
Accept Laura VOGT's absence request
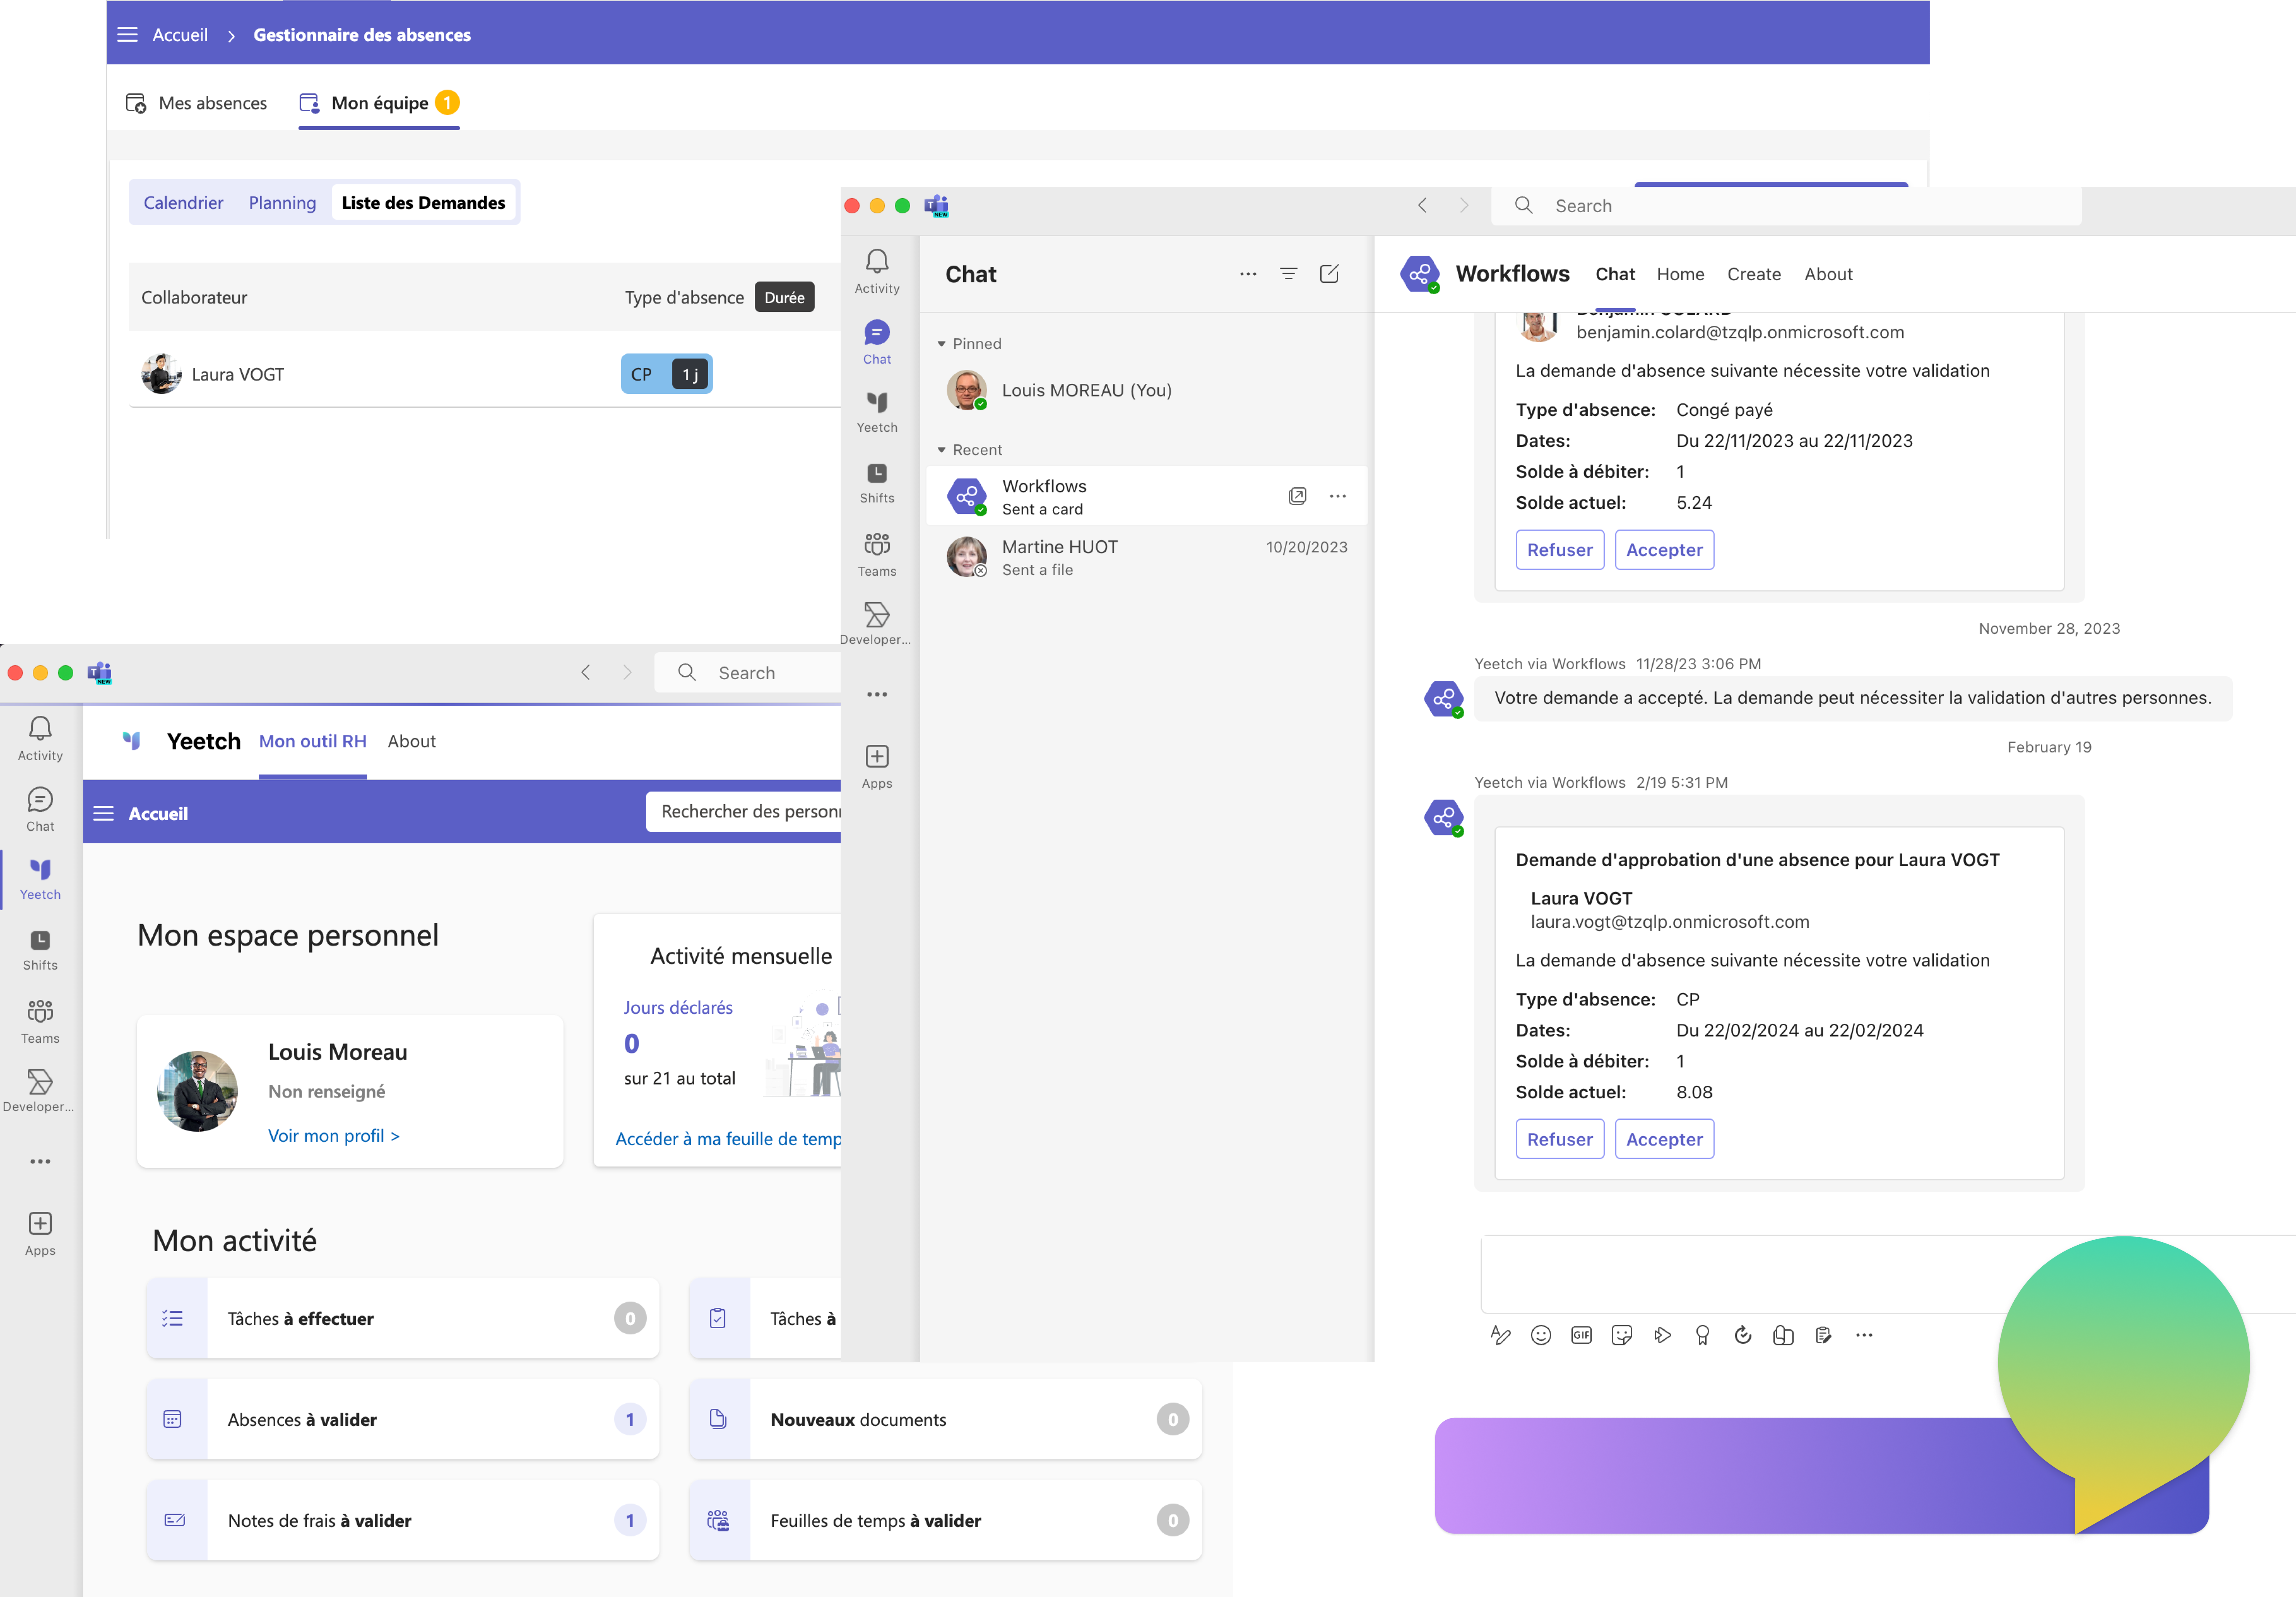1664,1139
